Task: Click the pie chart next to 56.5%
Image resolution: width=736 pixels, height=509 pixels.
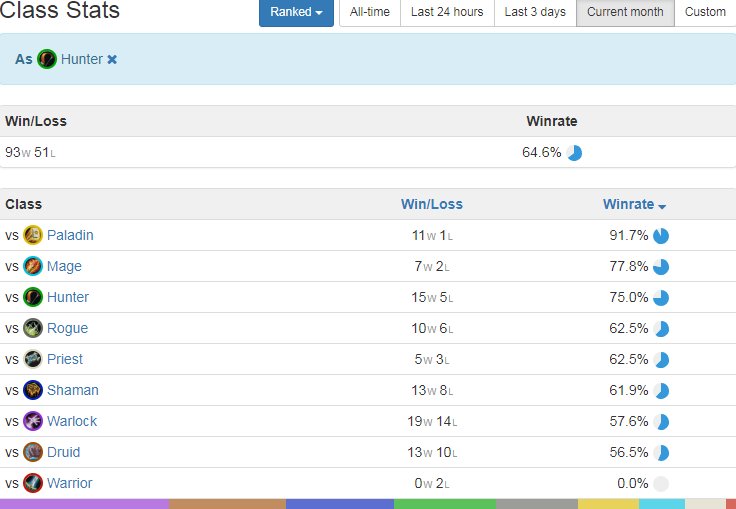Action: pyautogui.click(x=661, y=453)
